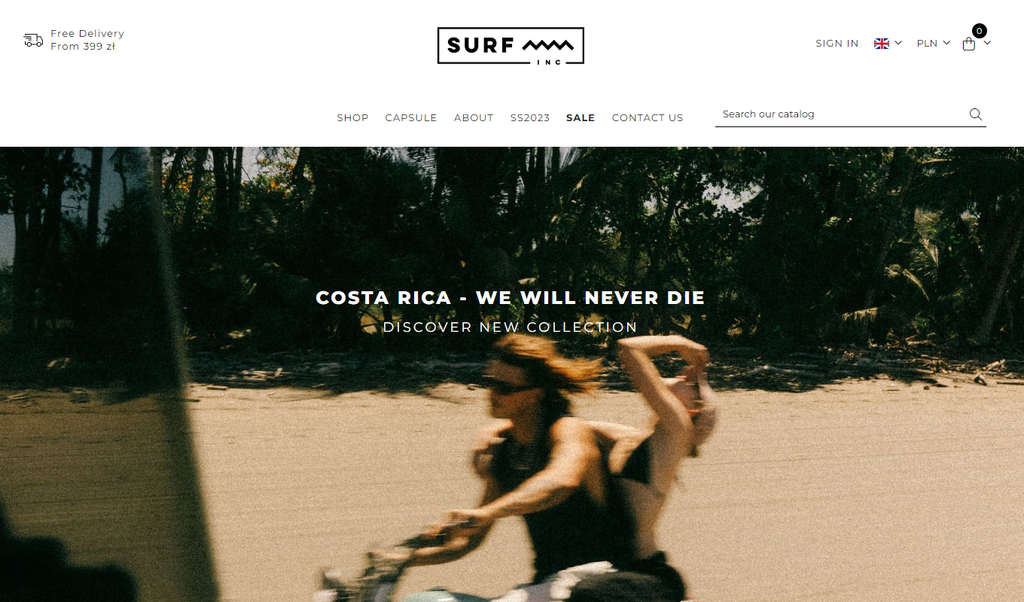The width and height of the screenshot is (1024, 602).
Task: Click the Discover New Collection text
Action: pos(510,327)
